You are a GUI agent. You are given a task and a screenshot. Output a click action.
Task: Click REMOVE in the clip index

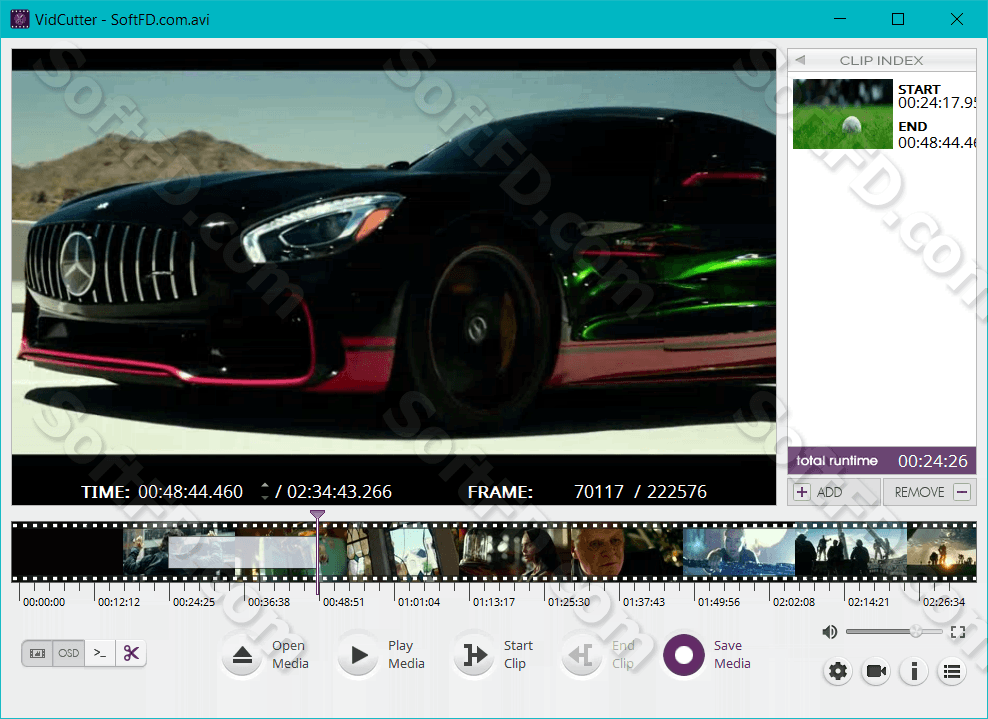pos(929,492)
